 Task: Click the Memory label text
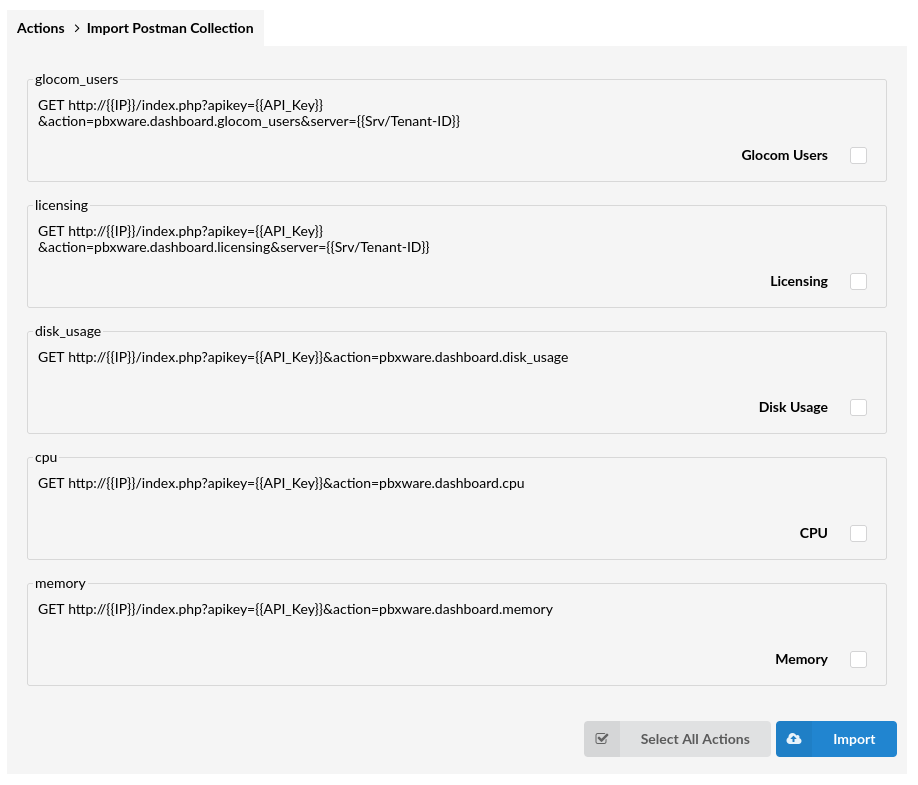click(x=801, y=659)
